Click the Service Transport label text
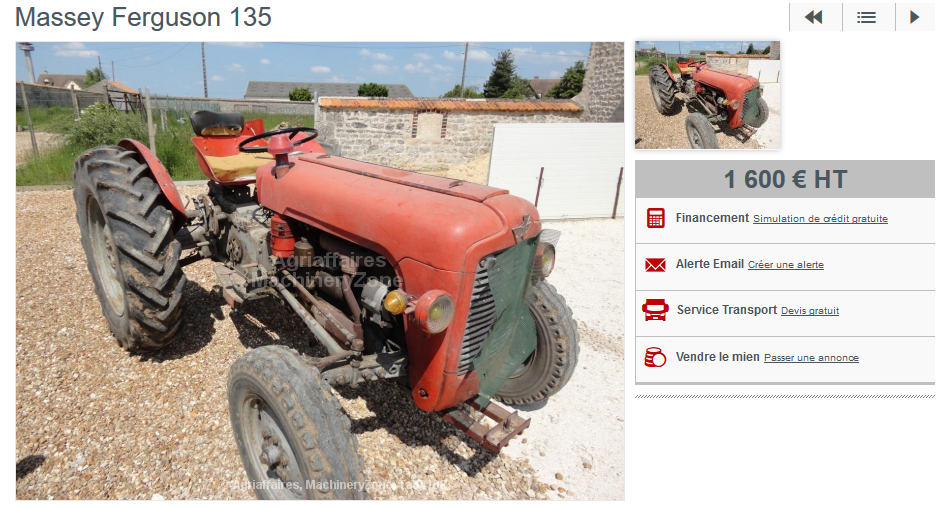 click(x=727, y=309)
